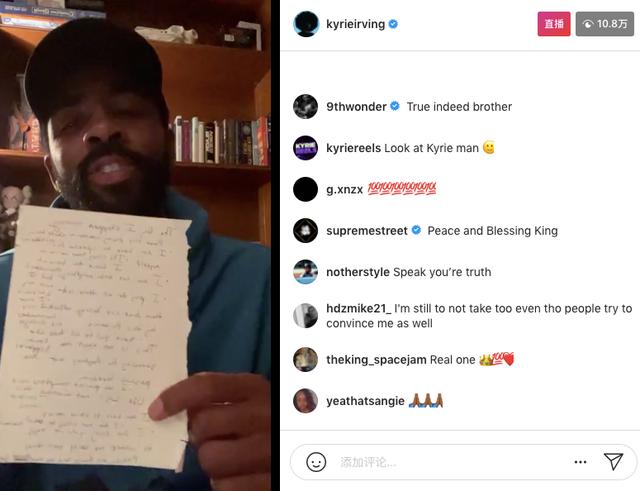Open the three-dot more options menu
Image resolution: width=640 pixels, height=491 pixels.
coord(580,462)
